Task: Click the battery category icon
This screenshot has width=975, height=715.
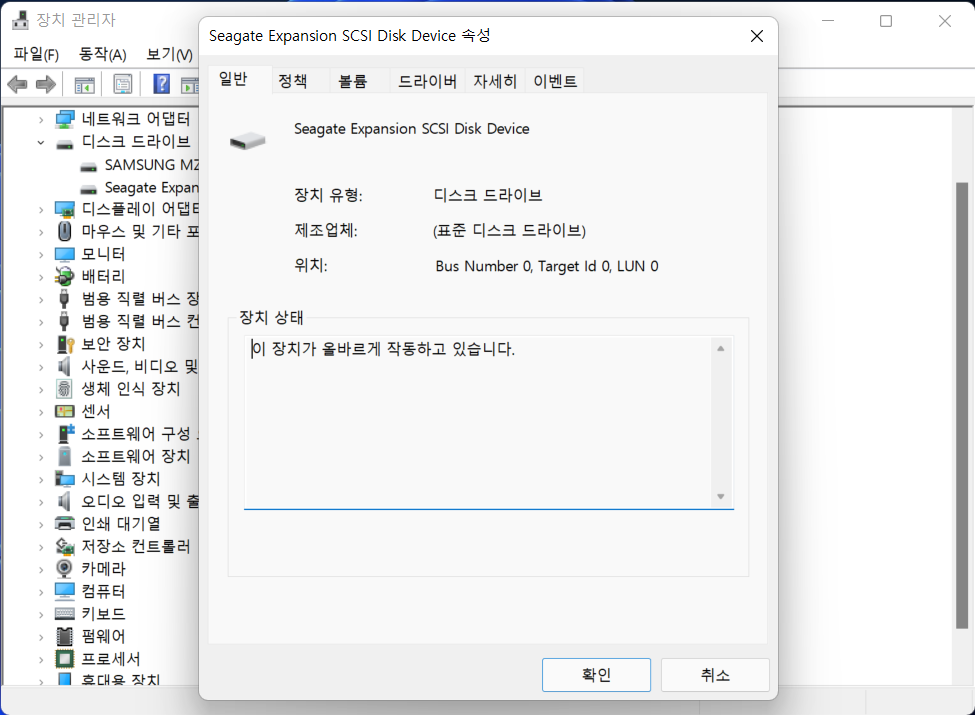Action: tap(65, 276)
